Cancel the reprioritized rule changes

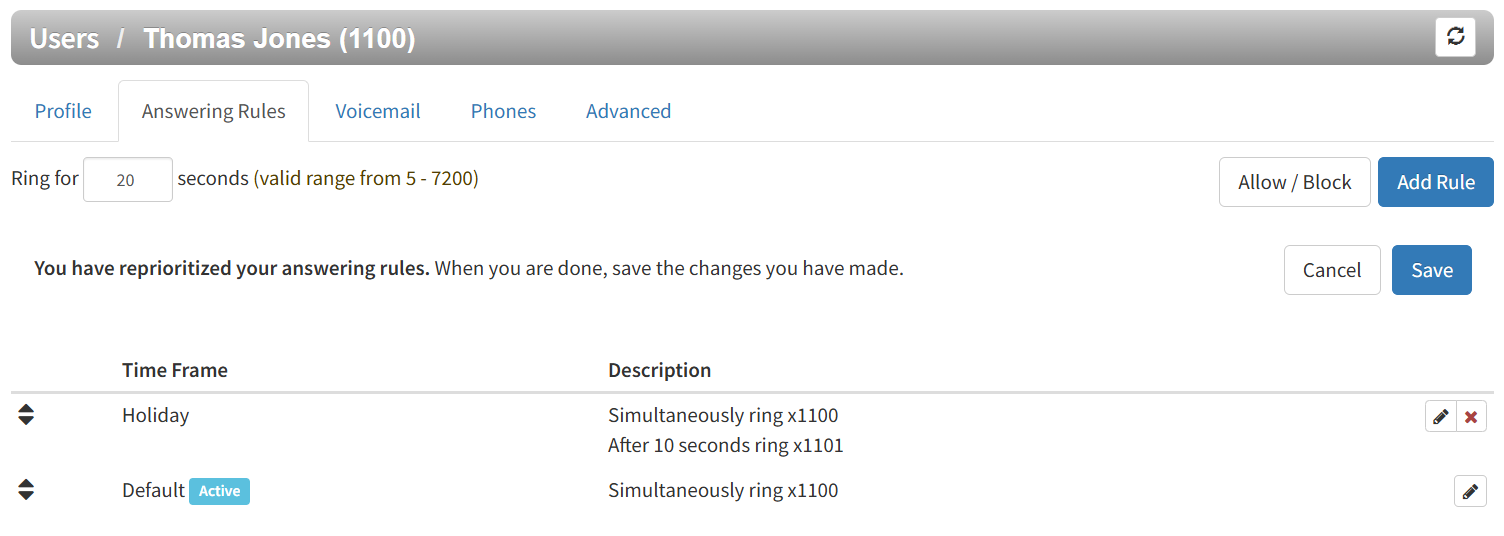click(x=1331, y=270)
